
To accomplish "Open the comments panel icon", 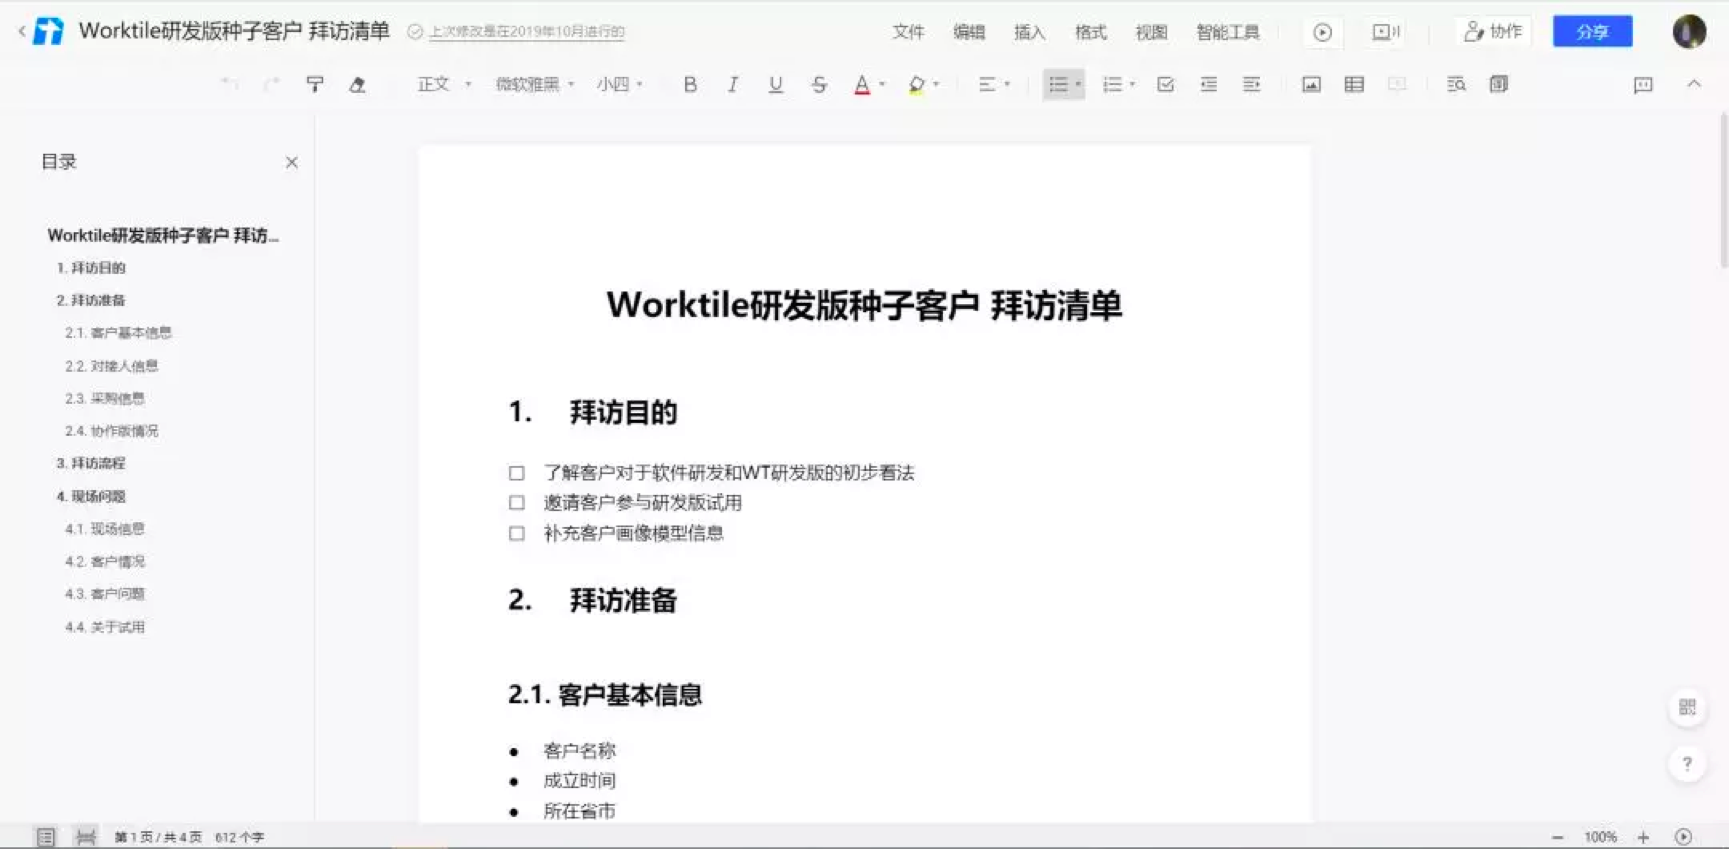I will pos(1643,85).
